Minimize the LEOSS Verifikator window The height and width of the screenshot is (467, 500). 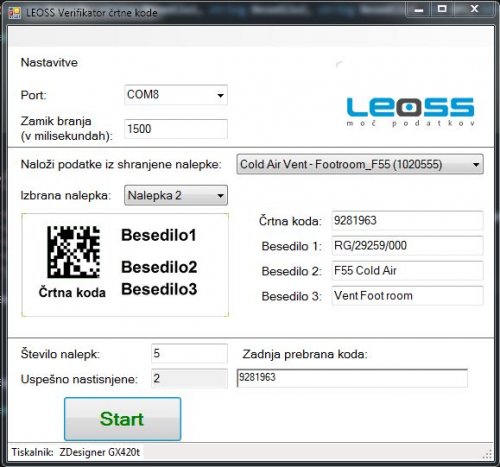click(419, 9)
